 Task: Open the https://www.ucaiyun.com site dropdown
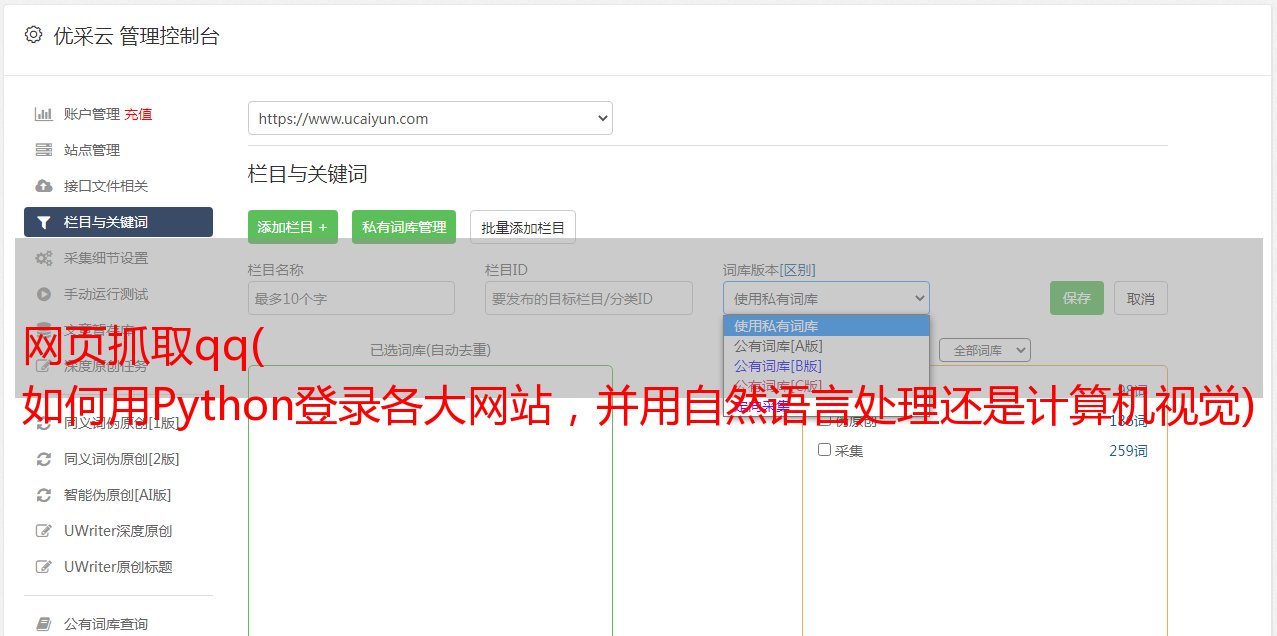430,118
